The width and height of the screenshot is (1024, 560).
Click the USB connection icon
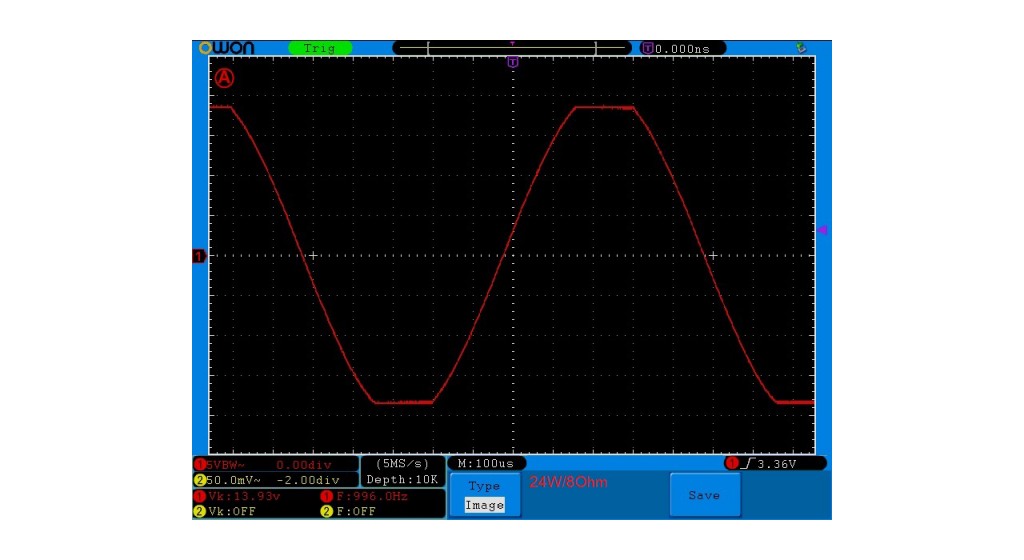(801, 48)
